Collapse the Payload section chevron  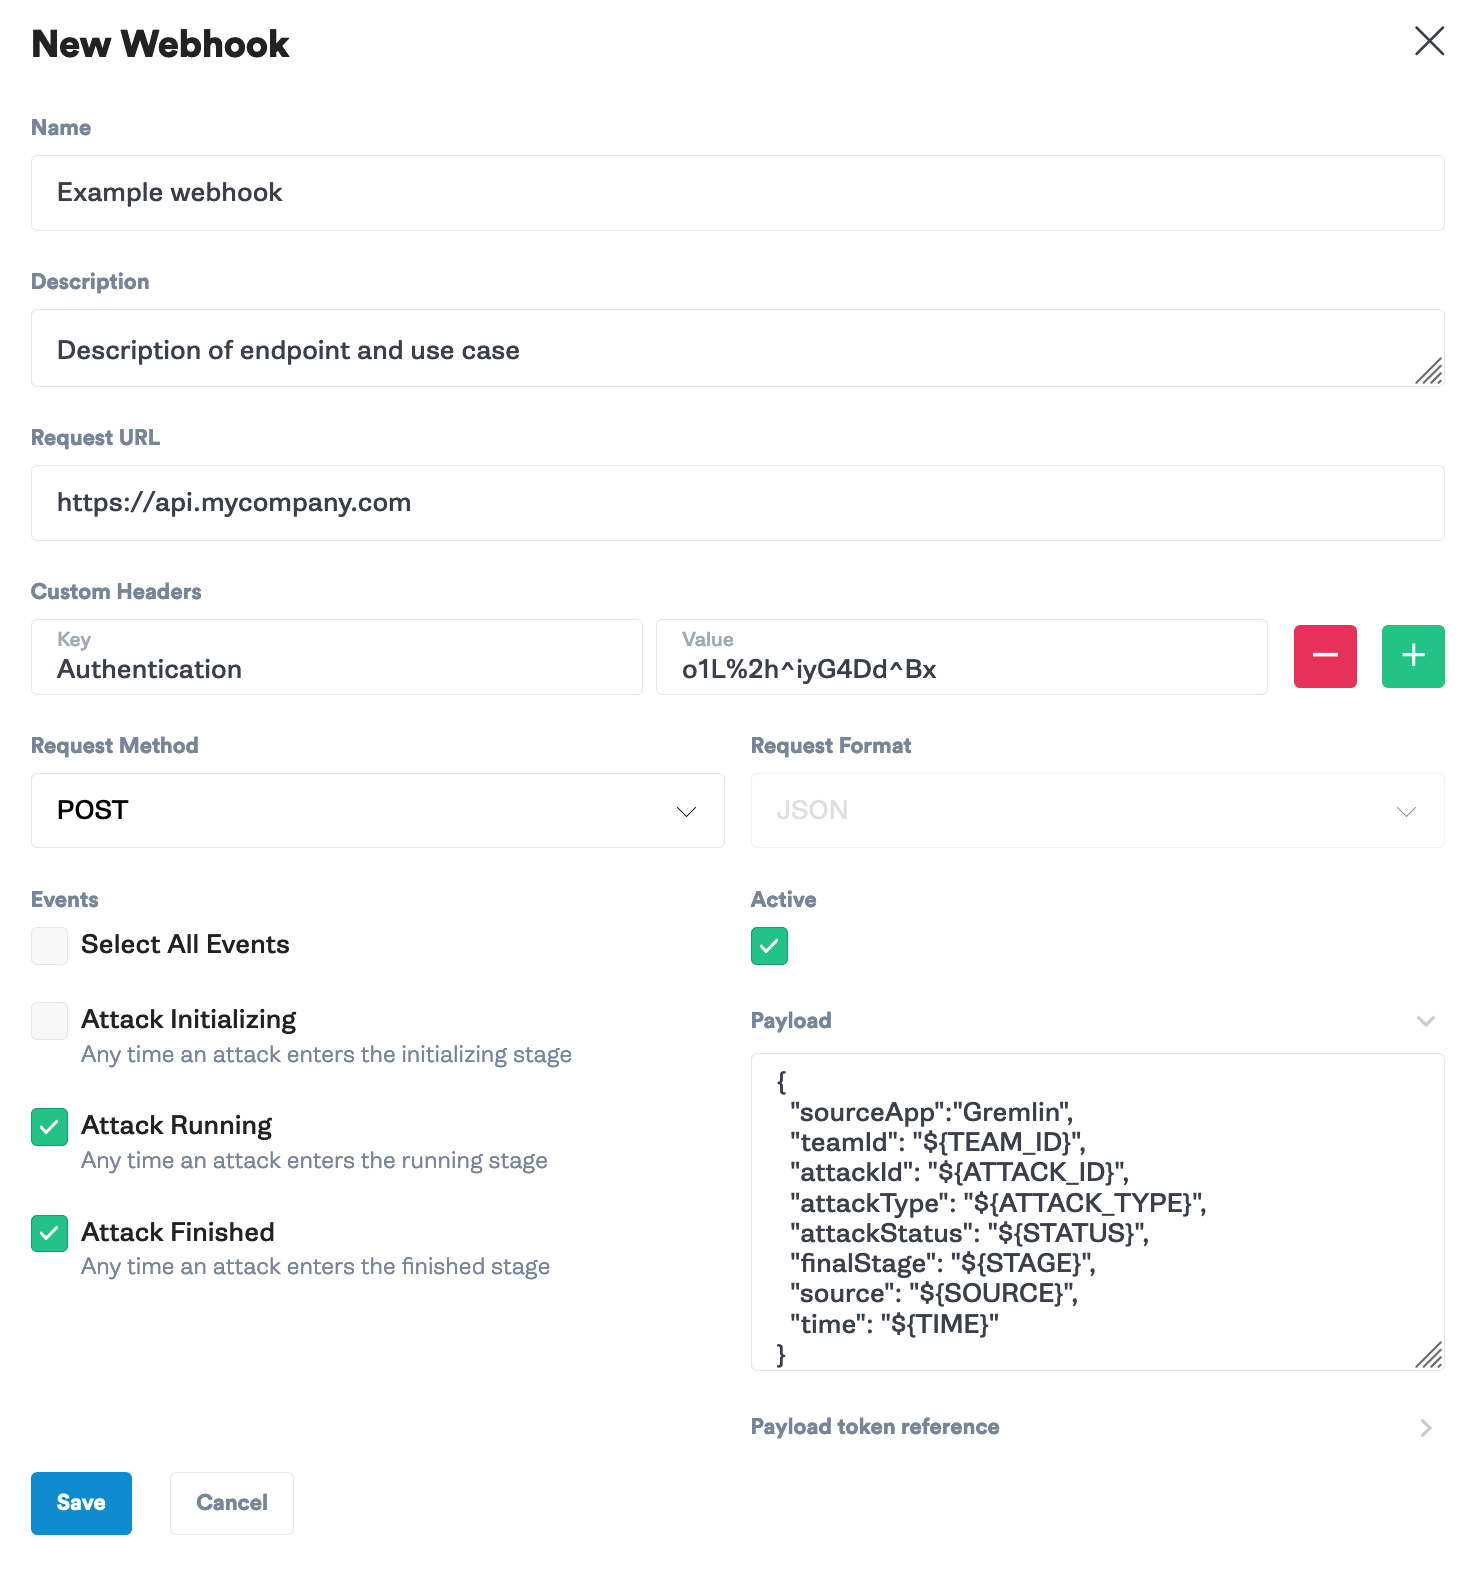(1426, 1021)
